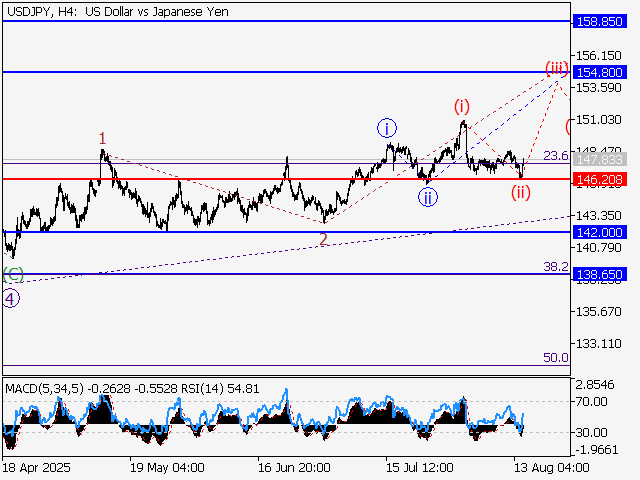Image resolution: width=640 pixels, height=480 pixels.
Task: Select the 23.6 Fibonacci level label
Action: click(x=556, y=156)
